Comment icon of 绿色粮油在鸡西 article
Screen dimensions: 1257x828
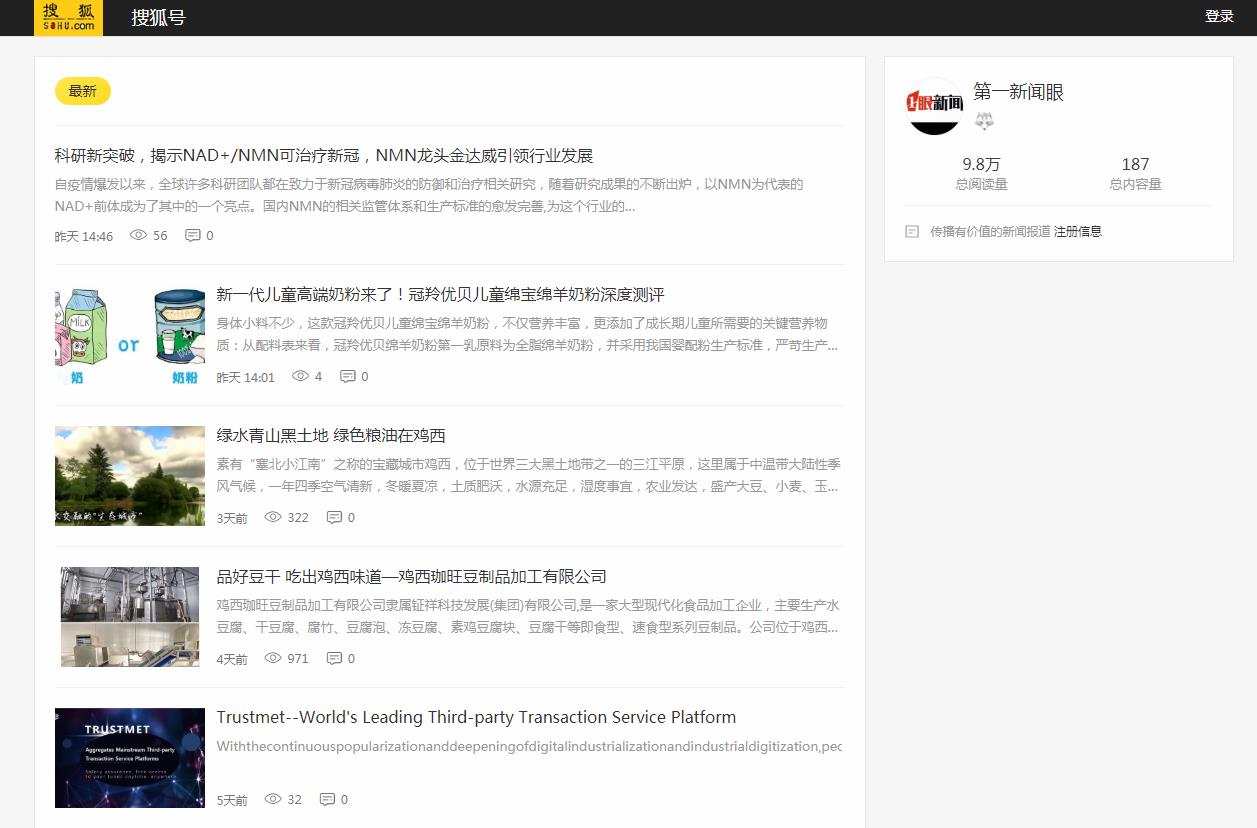click(334, 518)
